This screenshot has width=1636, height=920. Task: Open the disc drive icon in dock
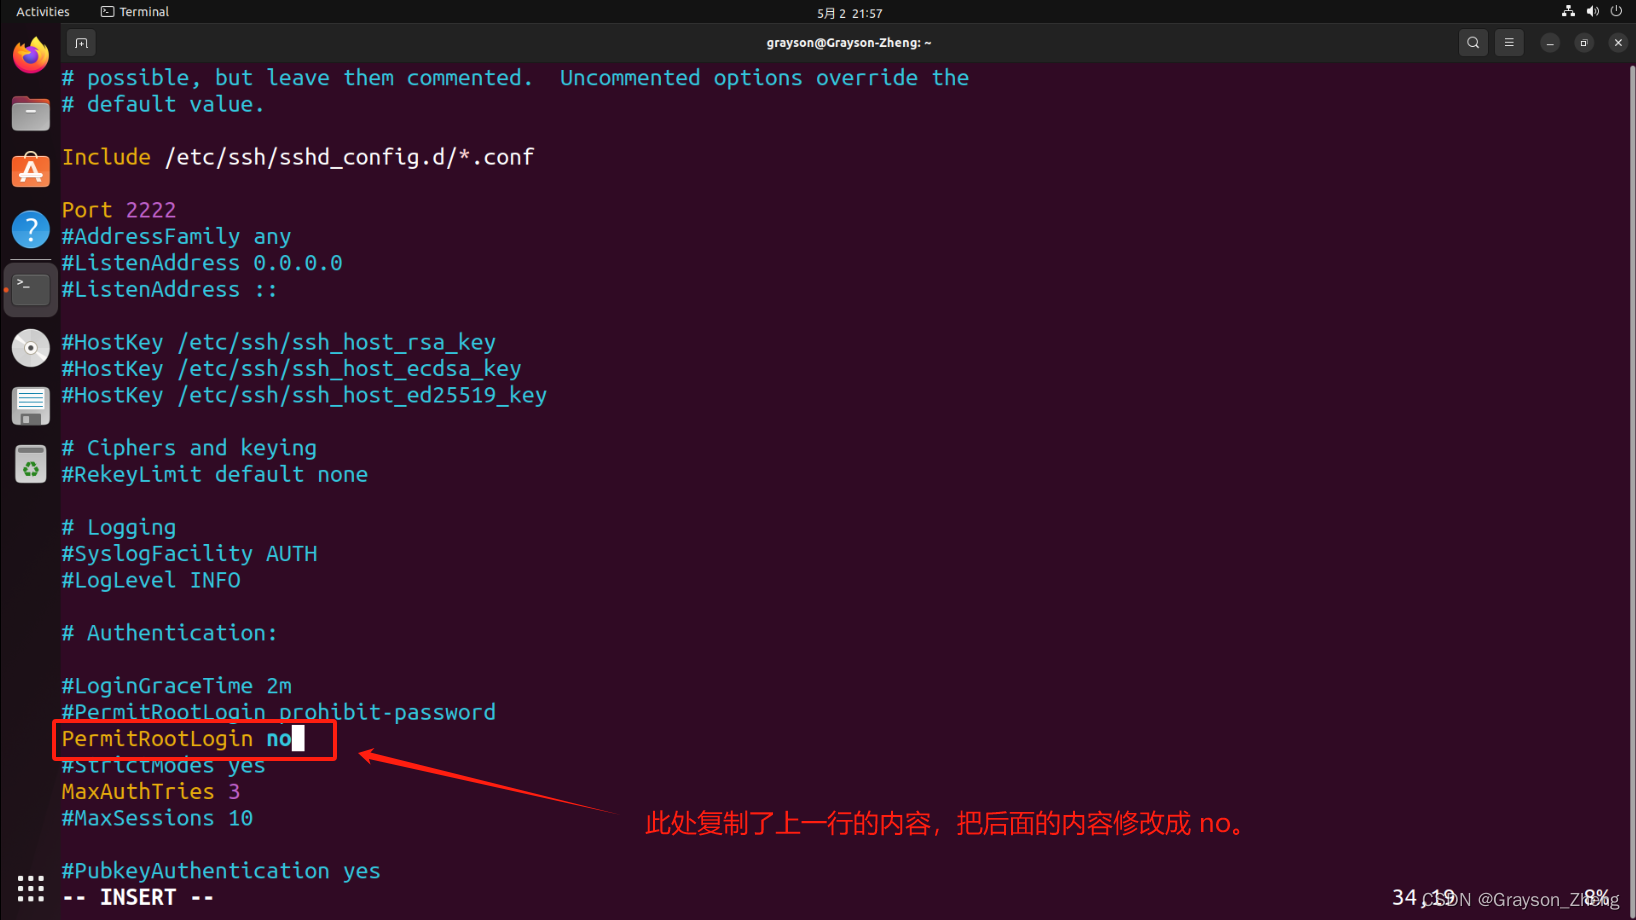tap(31, 348)
